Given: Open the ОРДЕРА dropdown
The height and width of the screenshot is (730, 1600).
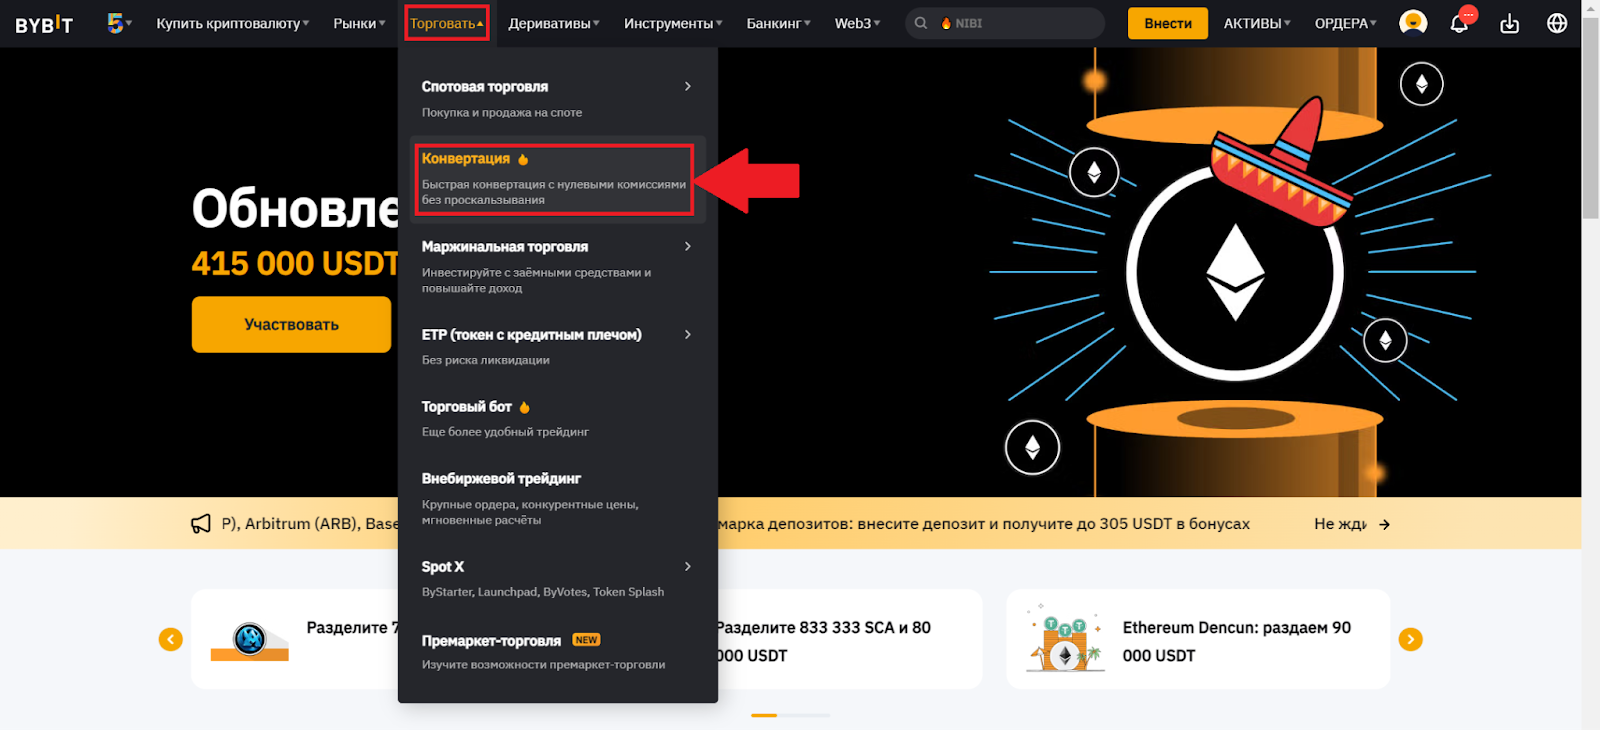Looking at the screenshot, I should pos(1345,23).
